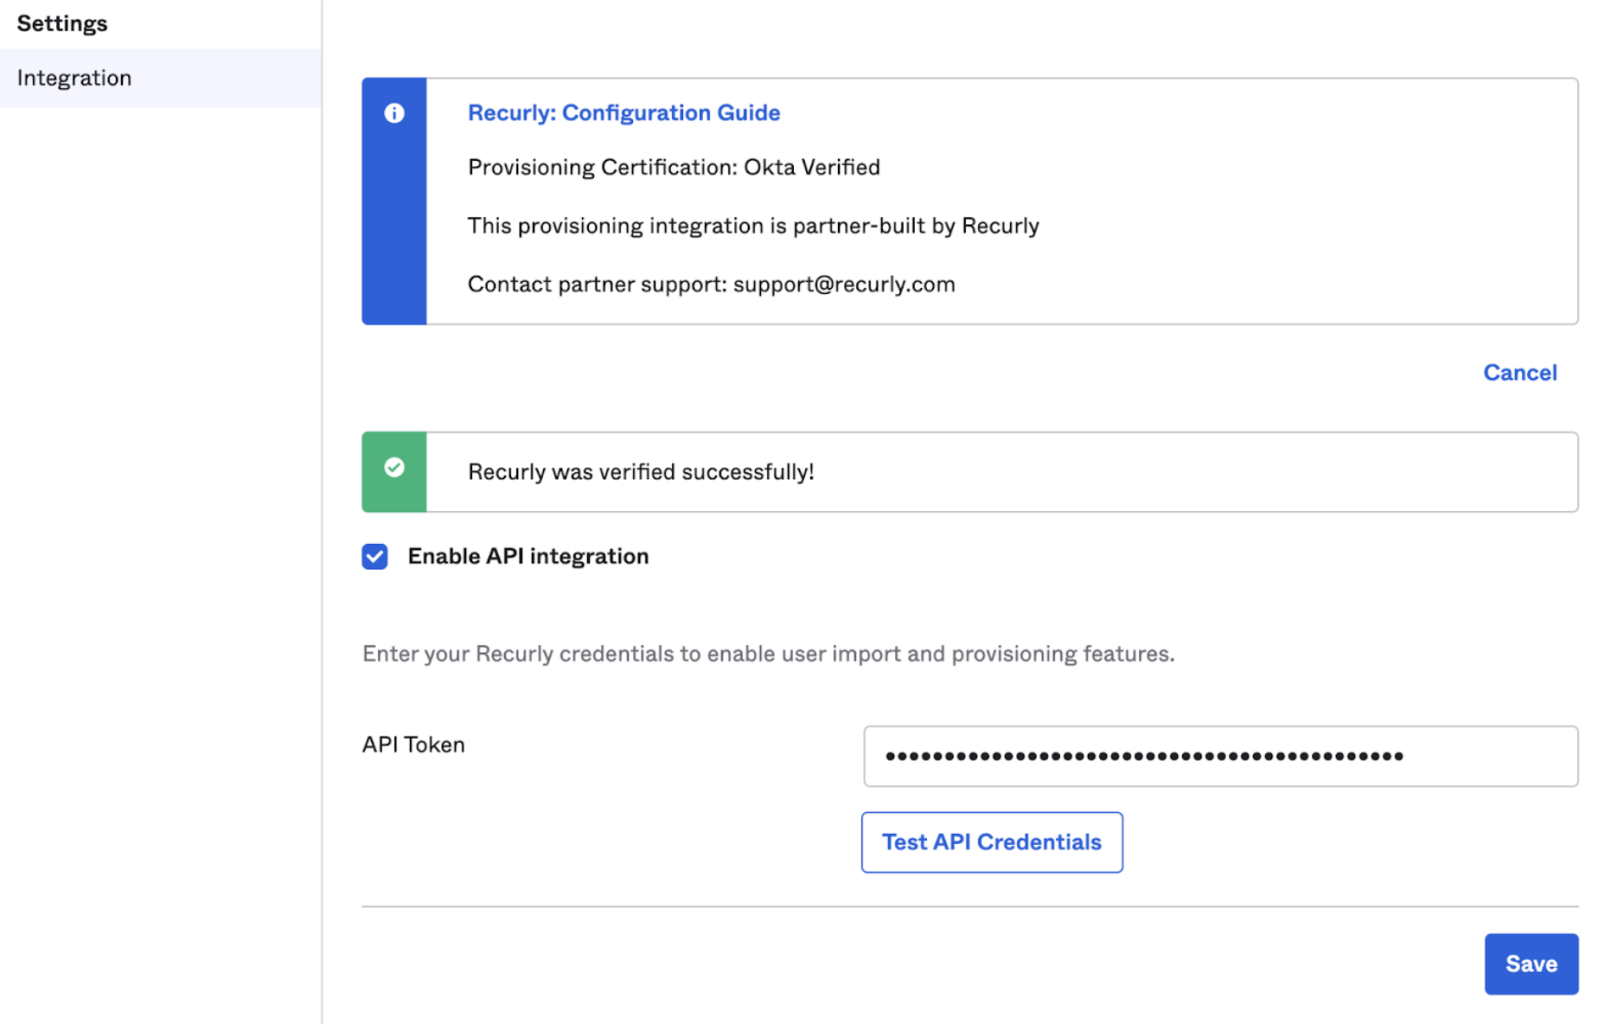1605x1024 pixels.
Task: Click the Enable API integration label
Action: coord(528,556)
